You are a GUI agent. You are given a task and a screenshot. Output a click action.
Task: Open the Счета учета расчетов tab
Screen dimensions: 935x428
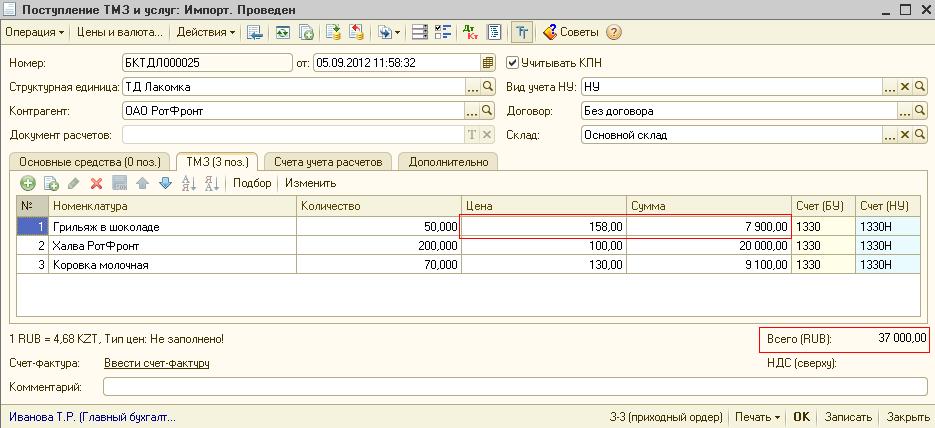click(328, 161)
